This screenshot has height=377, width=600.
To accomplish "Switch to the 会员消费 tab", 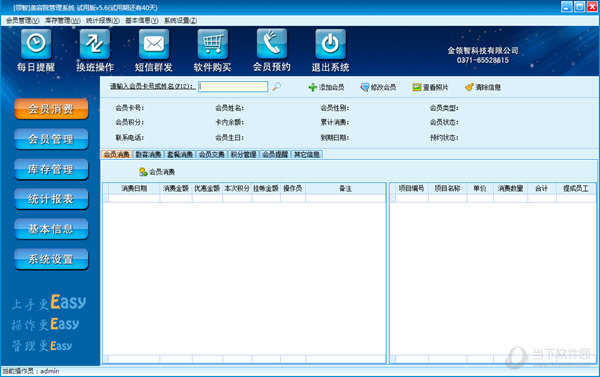I will pos(117,154).
